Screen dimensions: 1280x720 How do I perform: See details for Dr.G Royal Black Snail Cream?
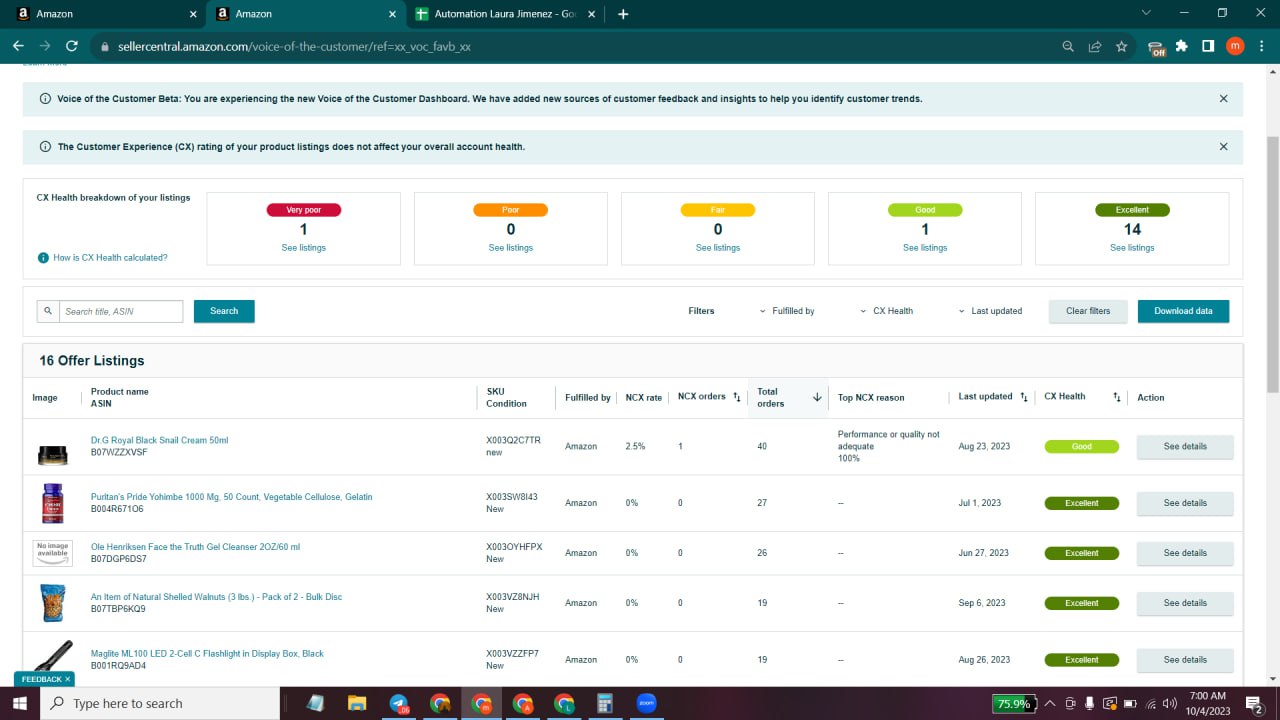coord(1185,447)
